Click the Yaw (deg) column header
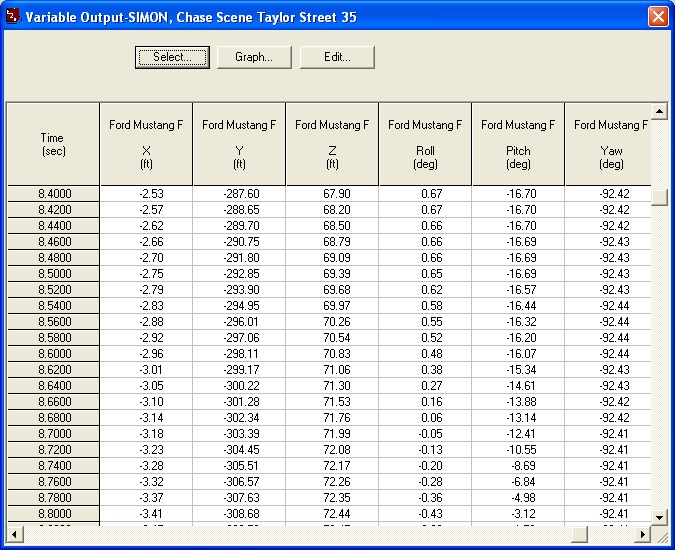This screenshot has width=675, height=550. click(608, 144)
